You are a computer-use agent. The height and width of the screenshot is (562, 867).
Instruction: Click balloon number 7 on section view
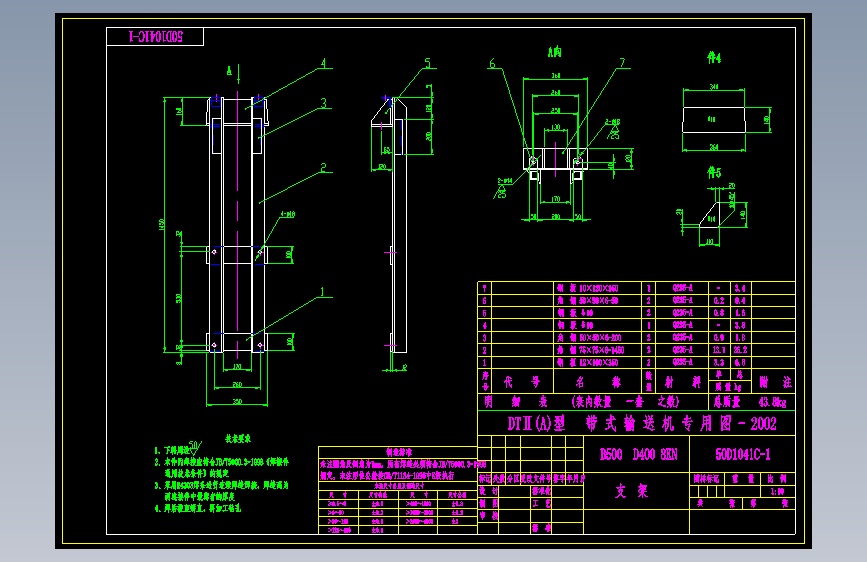[x=622, y=63]
